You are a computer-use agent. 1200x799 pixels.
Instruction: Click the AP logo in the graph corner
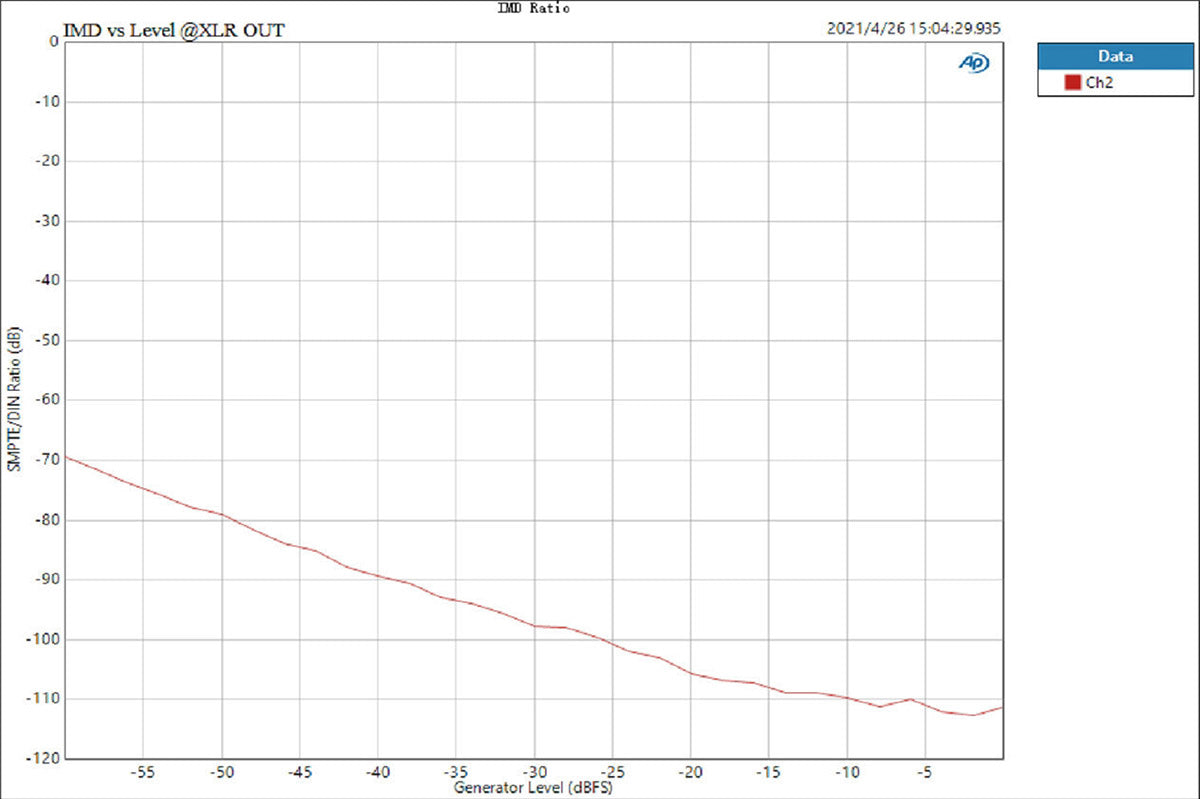972,63
